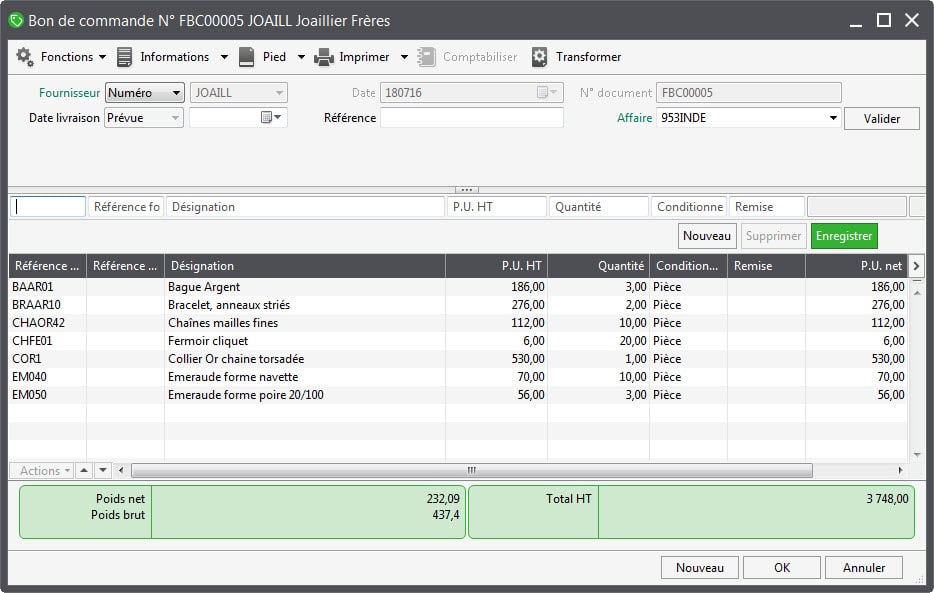The width and height of the screenshot is (934, 593).
Task: Open the Actions dropdown
Action: (x=42, y=470)
